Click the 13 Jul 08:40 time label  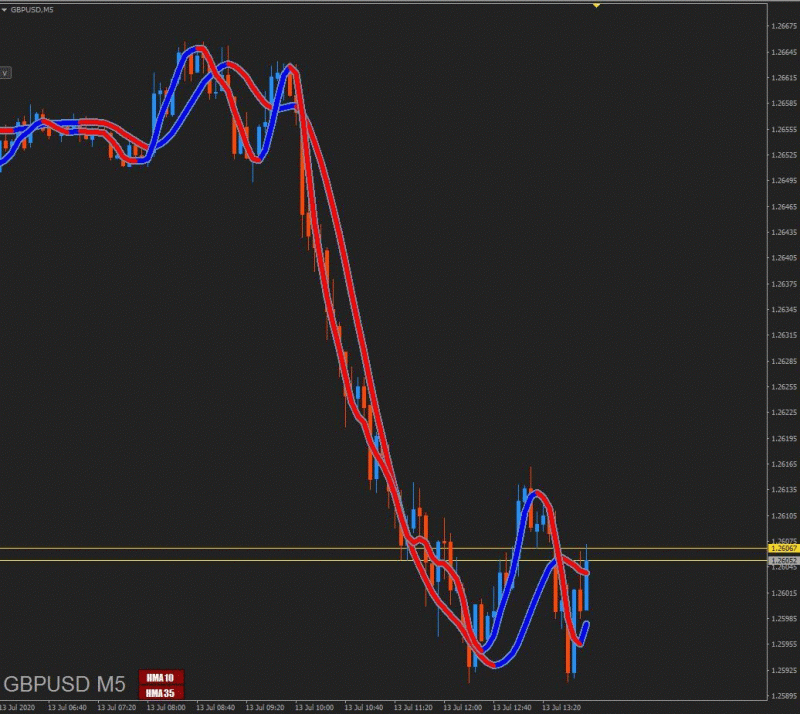pos(216,707)
